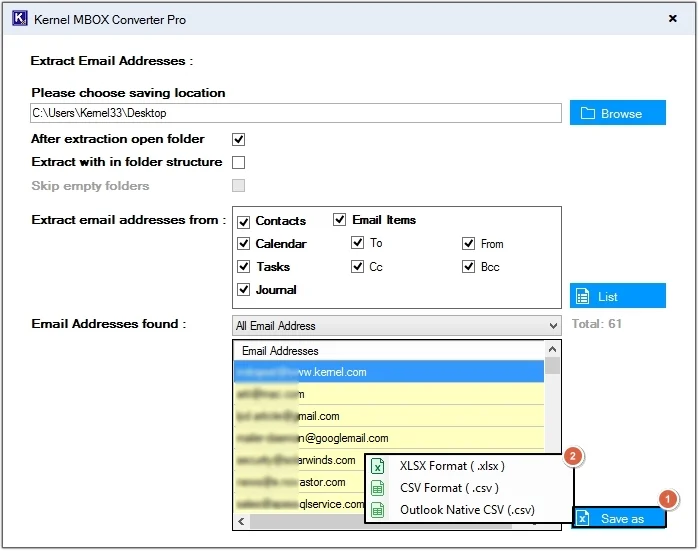Close the Kernel MBOX Converter Pro window
The width and height of the screenshot is (699, 551).
pos(673,18)
